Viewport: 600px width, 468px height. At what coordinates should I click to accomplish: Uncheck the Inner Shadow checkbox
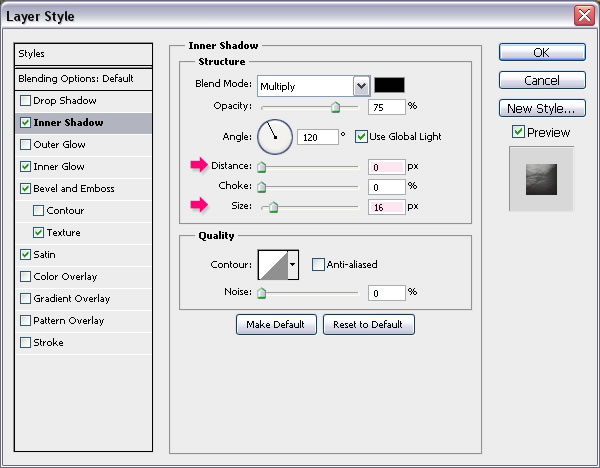click(x=25, y=122)
